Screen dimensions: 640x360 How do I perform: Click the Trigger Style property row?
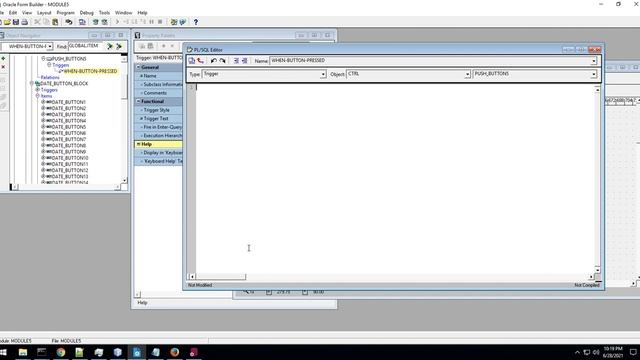[x=159, y=110]
